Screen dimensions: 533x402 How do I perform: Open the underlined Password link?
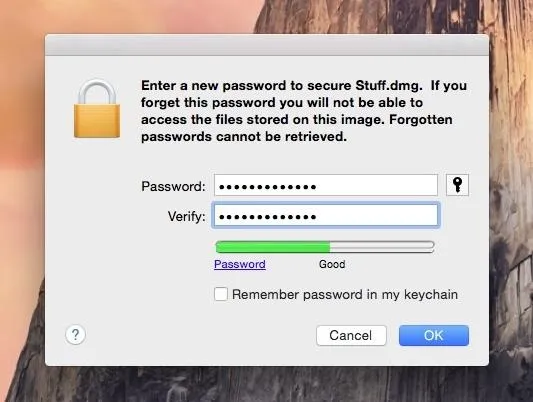point(240,264)
